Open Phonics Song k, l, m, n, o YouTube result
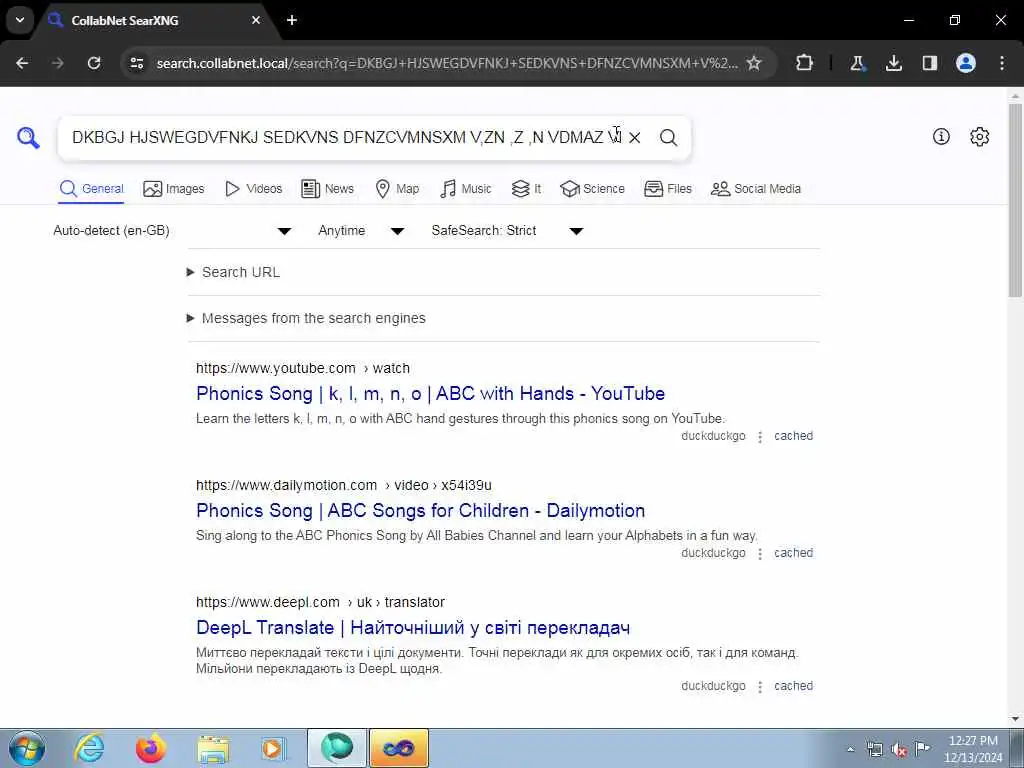The width and height of the screenshot is (1024, 768). [x=430, y=393]
